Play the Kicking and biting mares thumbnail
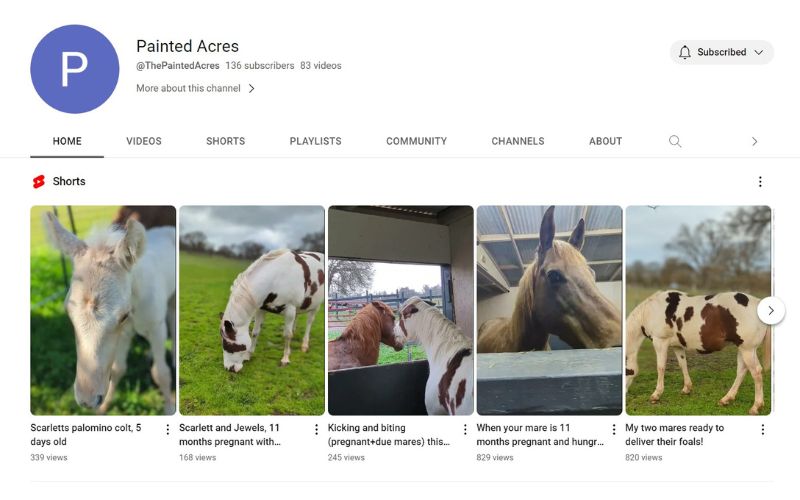 [x=401, y=310]
